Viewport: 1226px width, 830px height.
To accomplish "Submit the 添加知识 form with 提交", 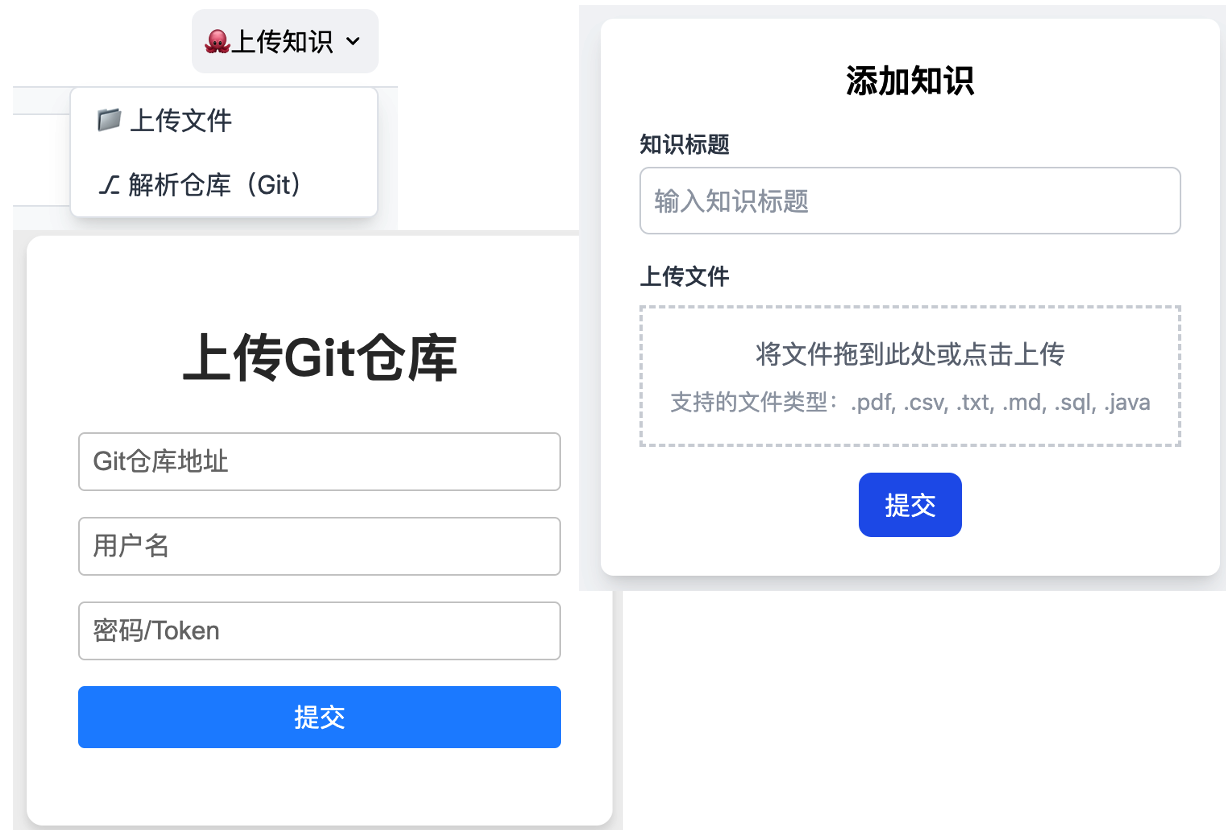I will 910,505.
